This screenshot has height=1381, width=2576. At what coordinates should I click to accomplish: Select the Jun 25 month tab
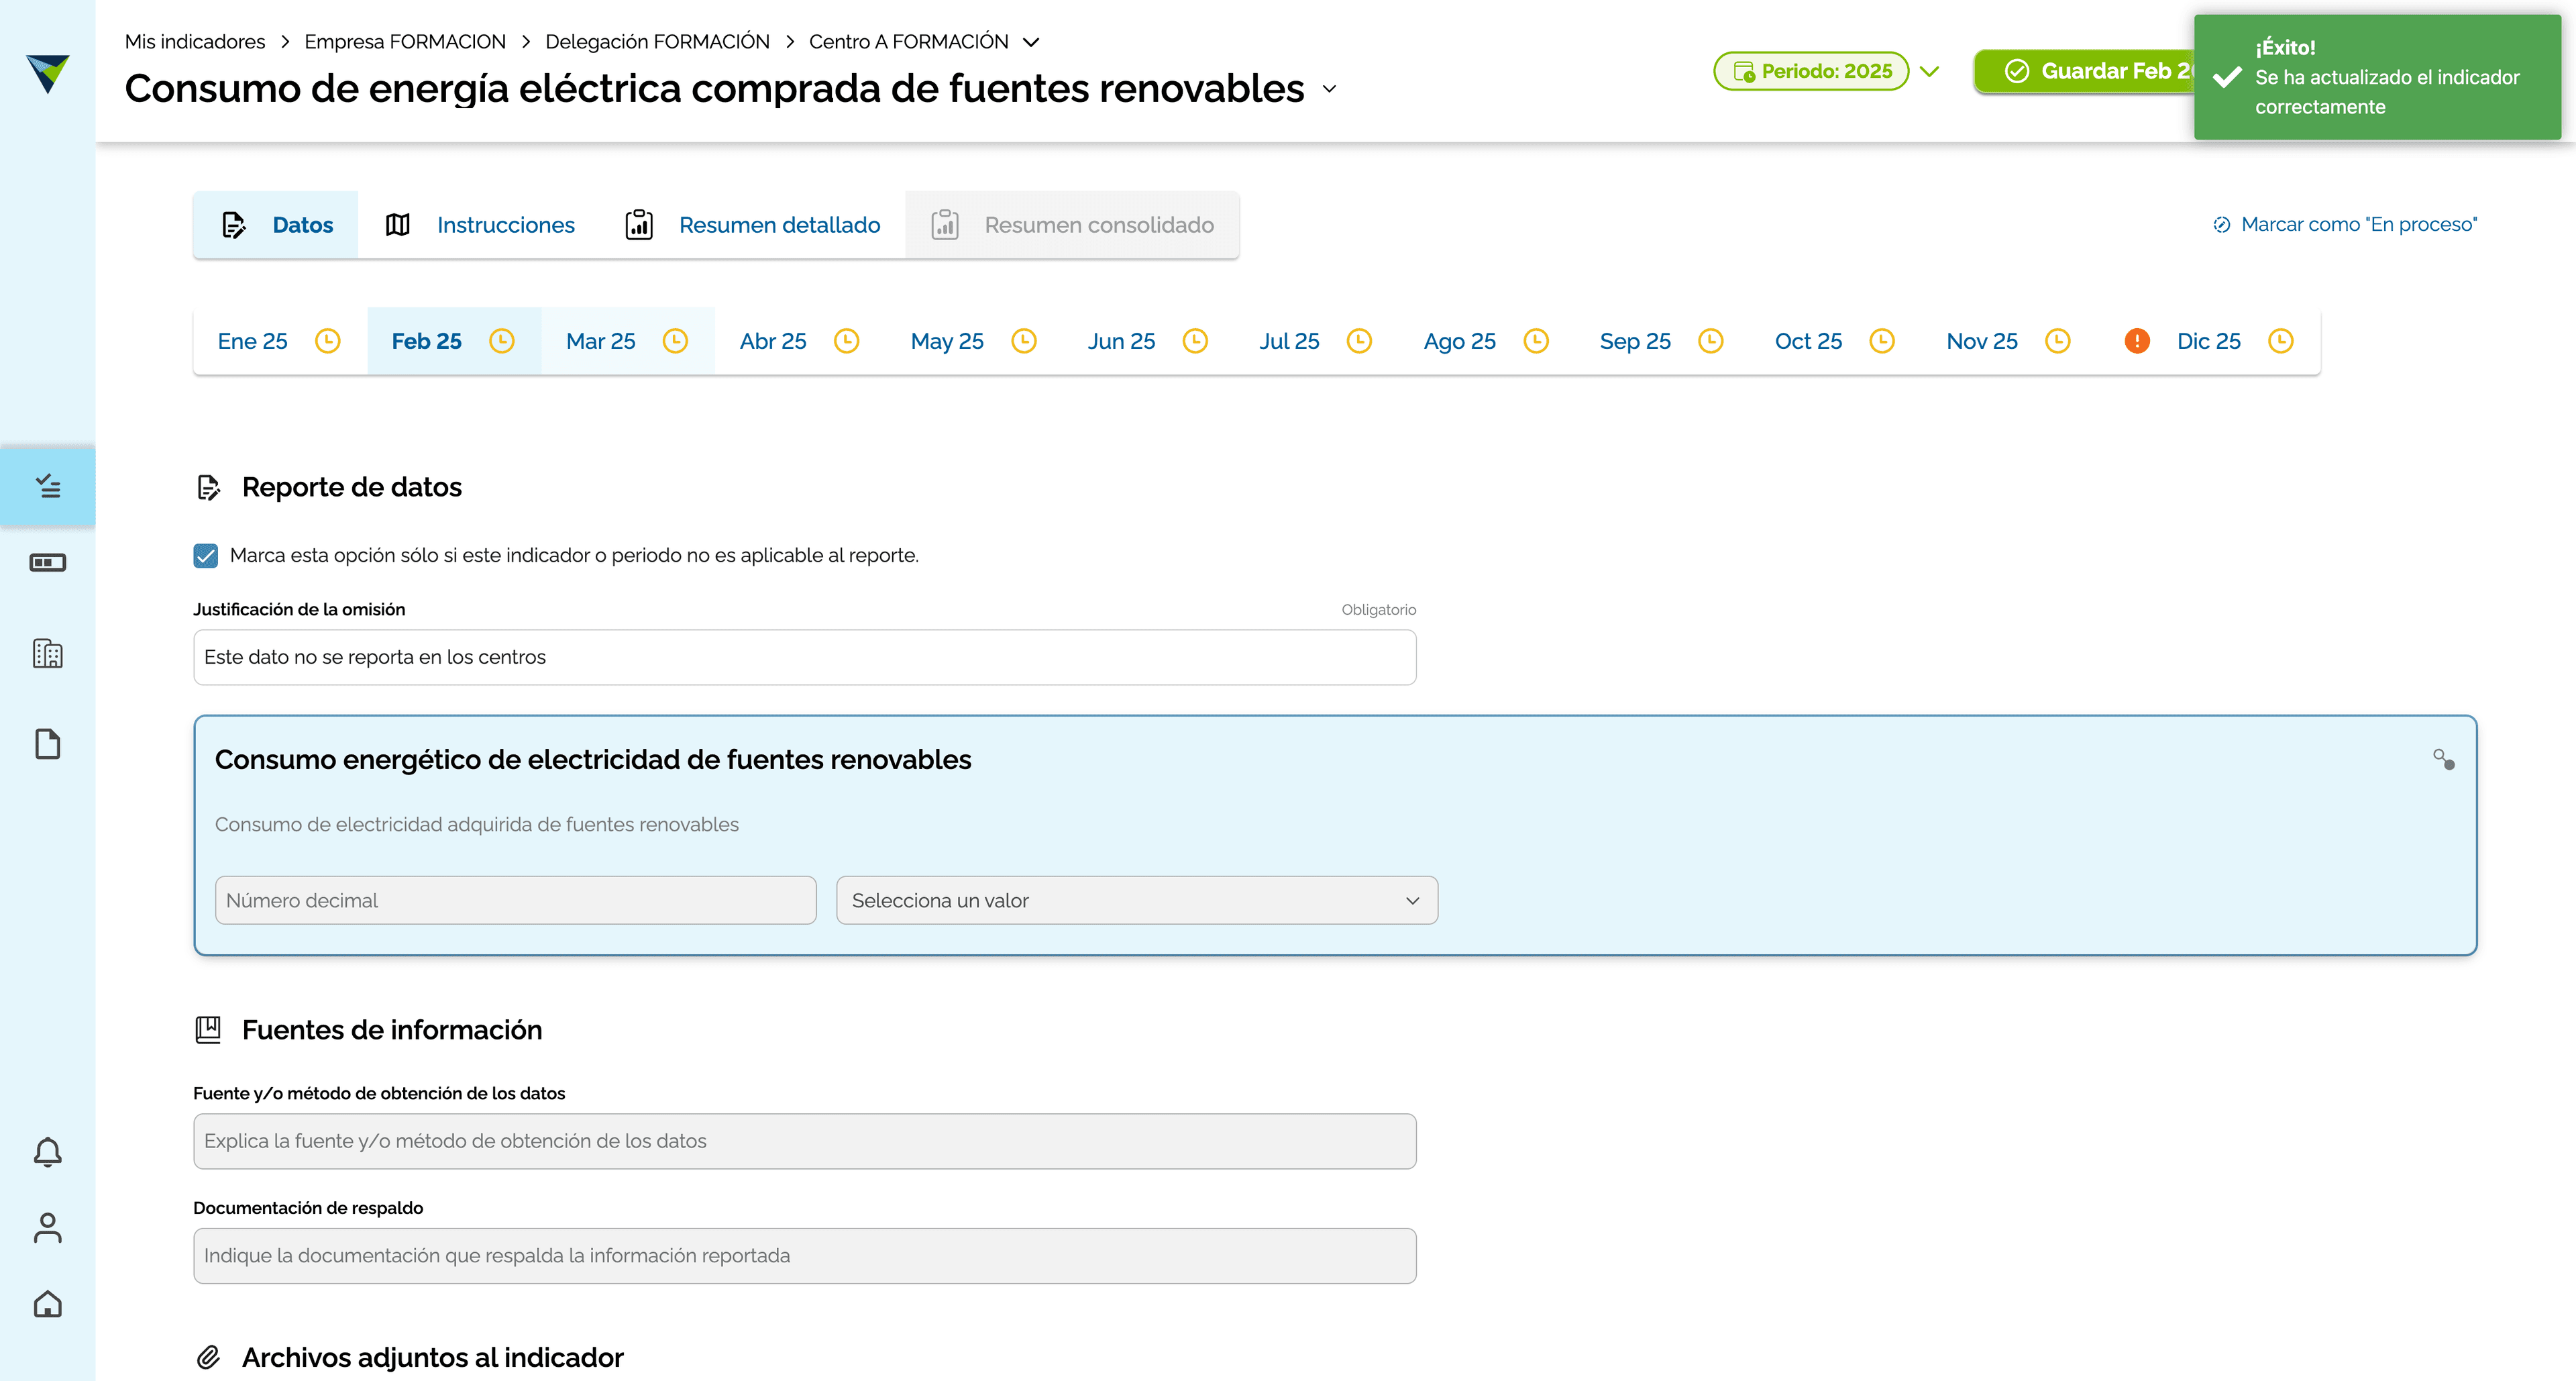(x=1148, y=341)
